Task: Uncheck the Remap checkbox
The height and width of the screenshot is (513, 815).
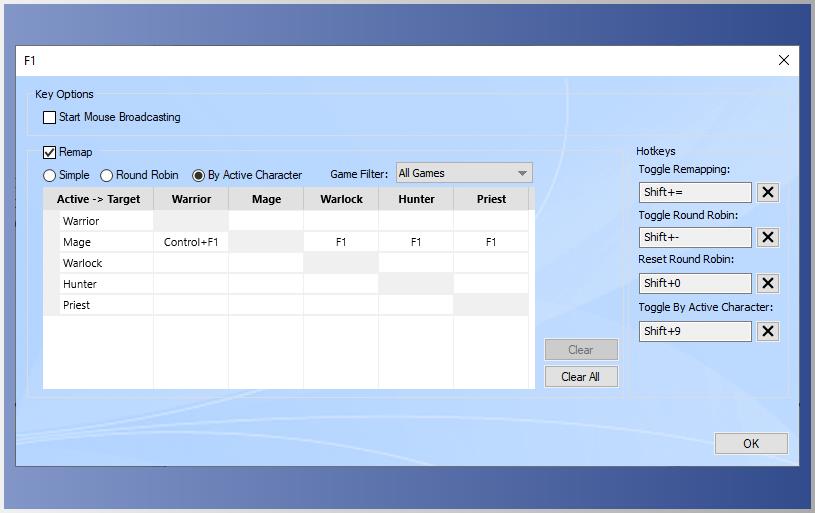Action: 50,153
